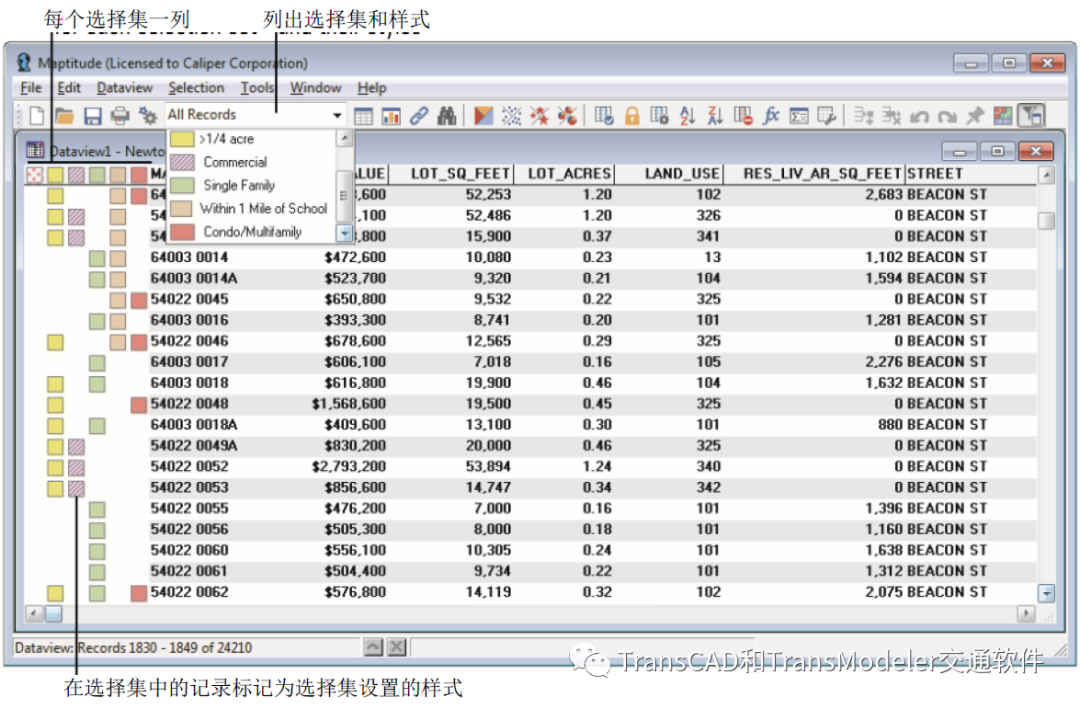Viewport: 1080px width, 709px height.
Task: Click the lock records icon
Action: (633, 114)
